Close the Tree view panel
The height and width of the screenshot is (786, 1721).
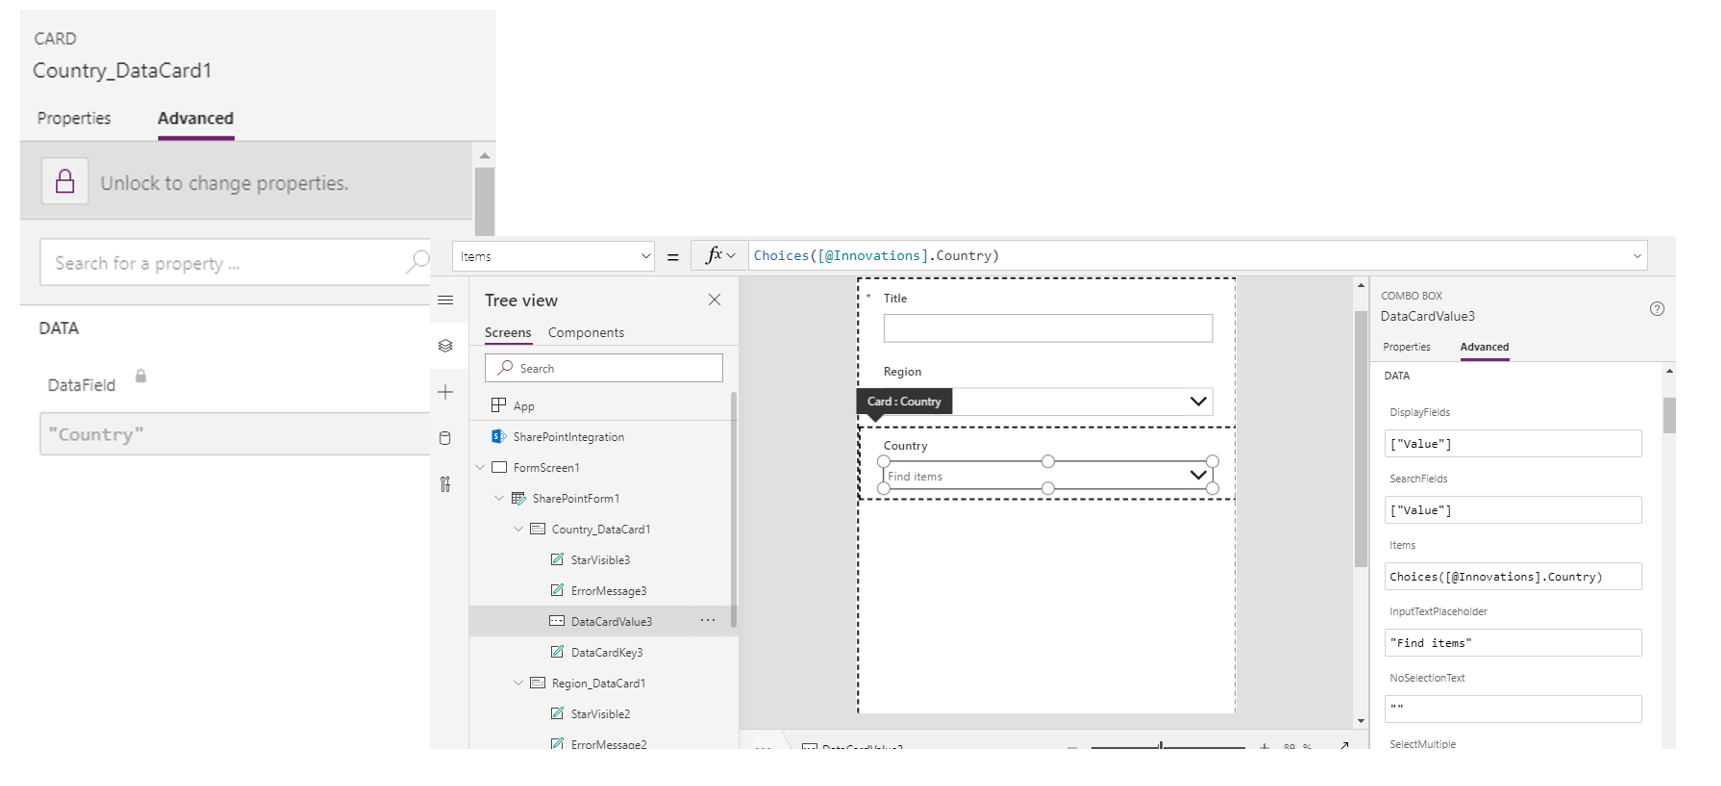point(714,300)
